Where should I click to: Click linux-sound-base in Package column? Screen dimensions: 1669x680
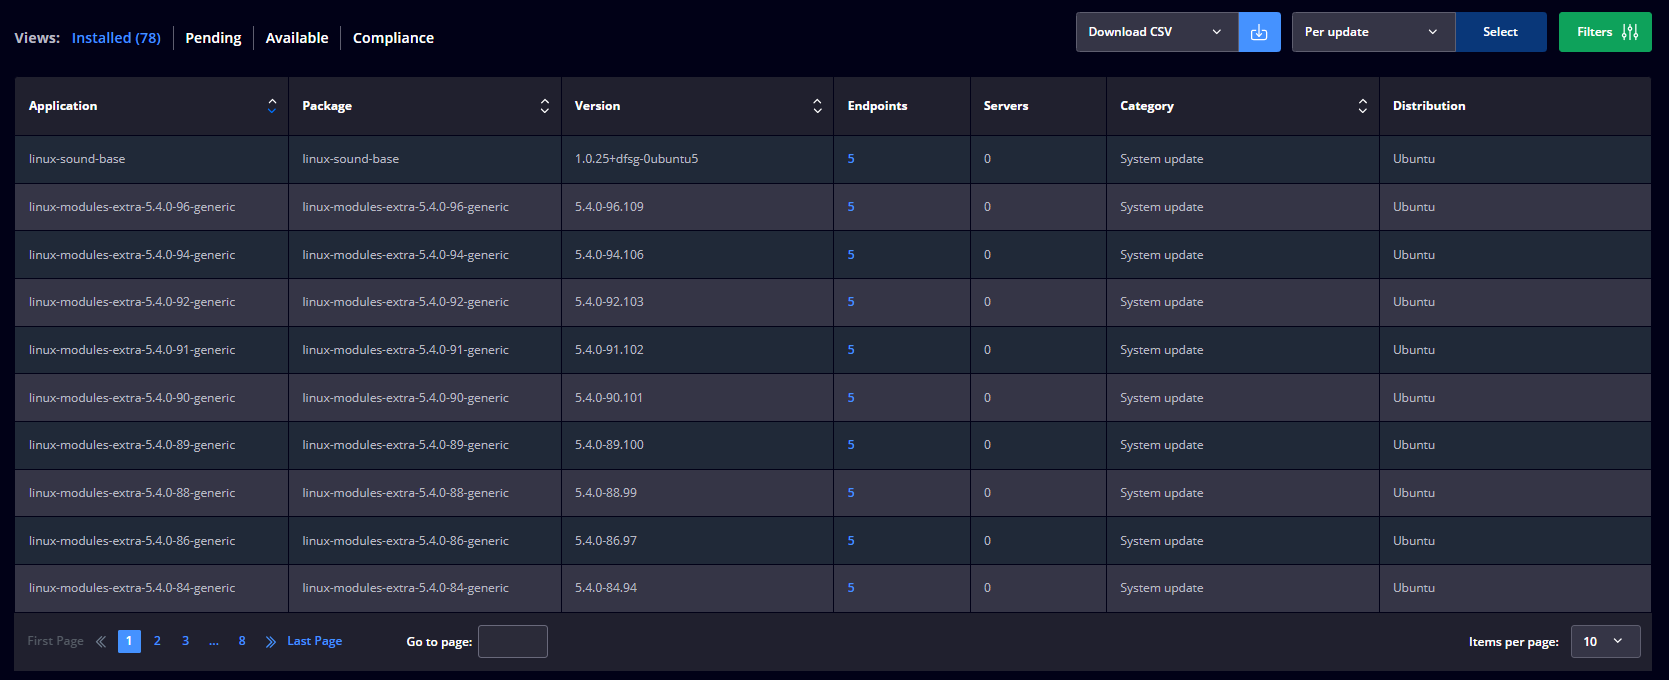(351, 159)
